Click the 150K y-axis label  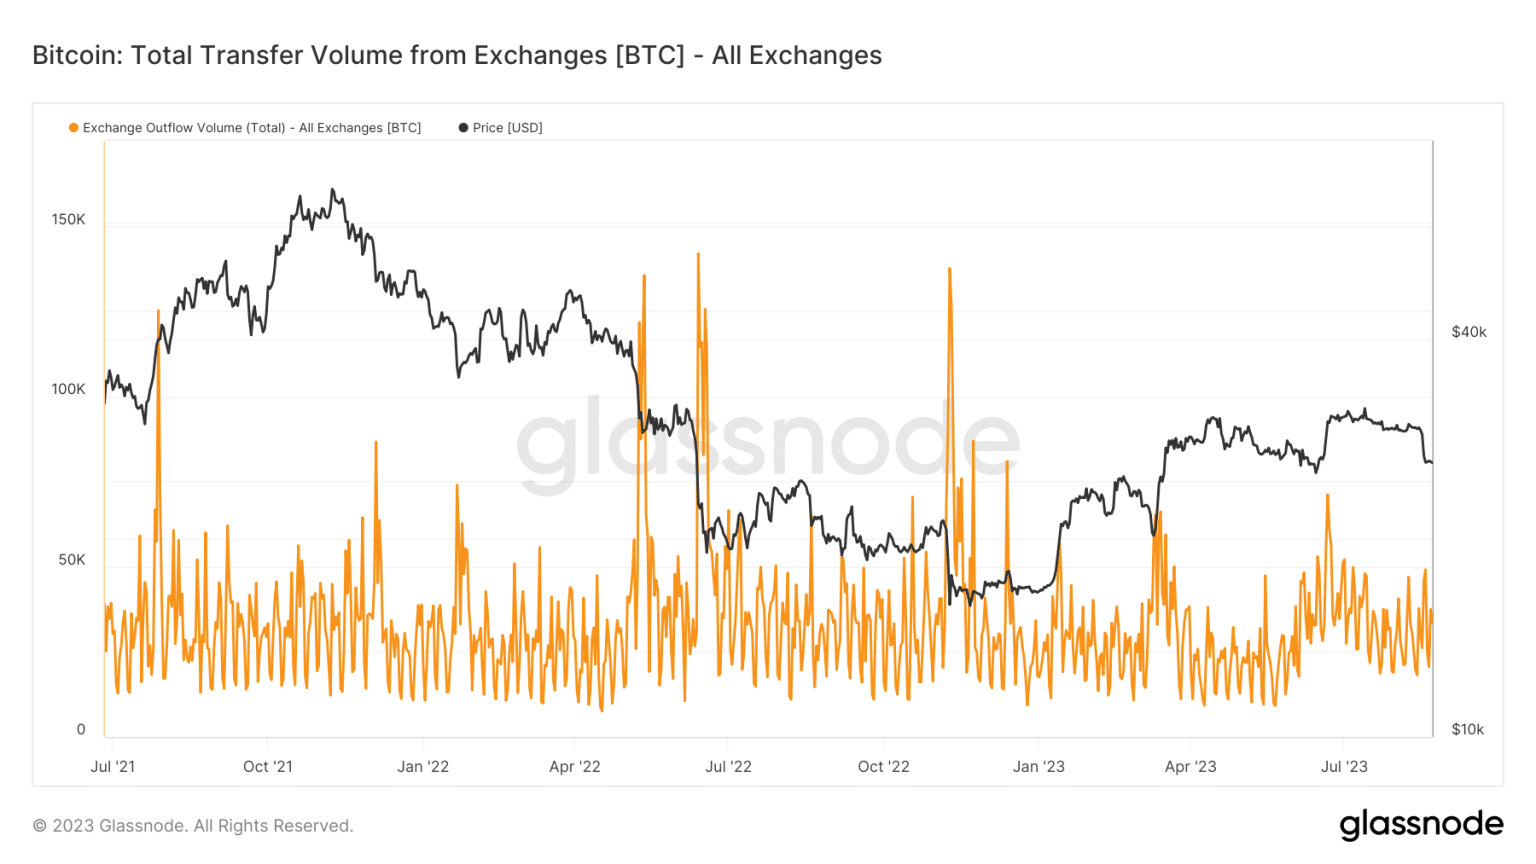[x=69, y=220]
